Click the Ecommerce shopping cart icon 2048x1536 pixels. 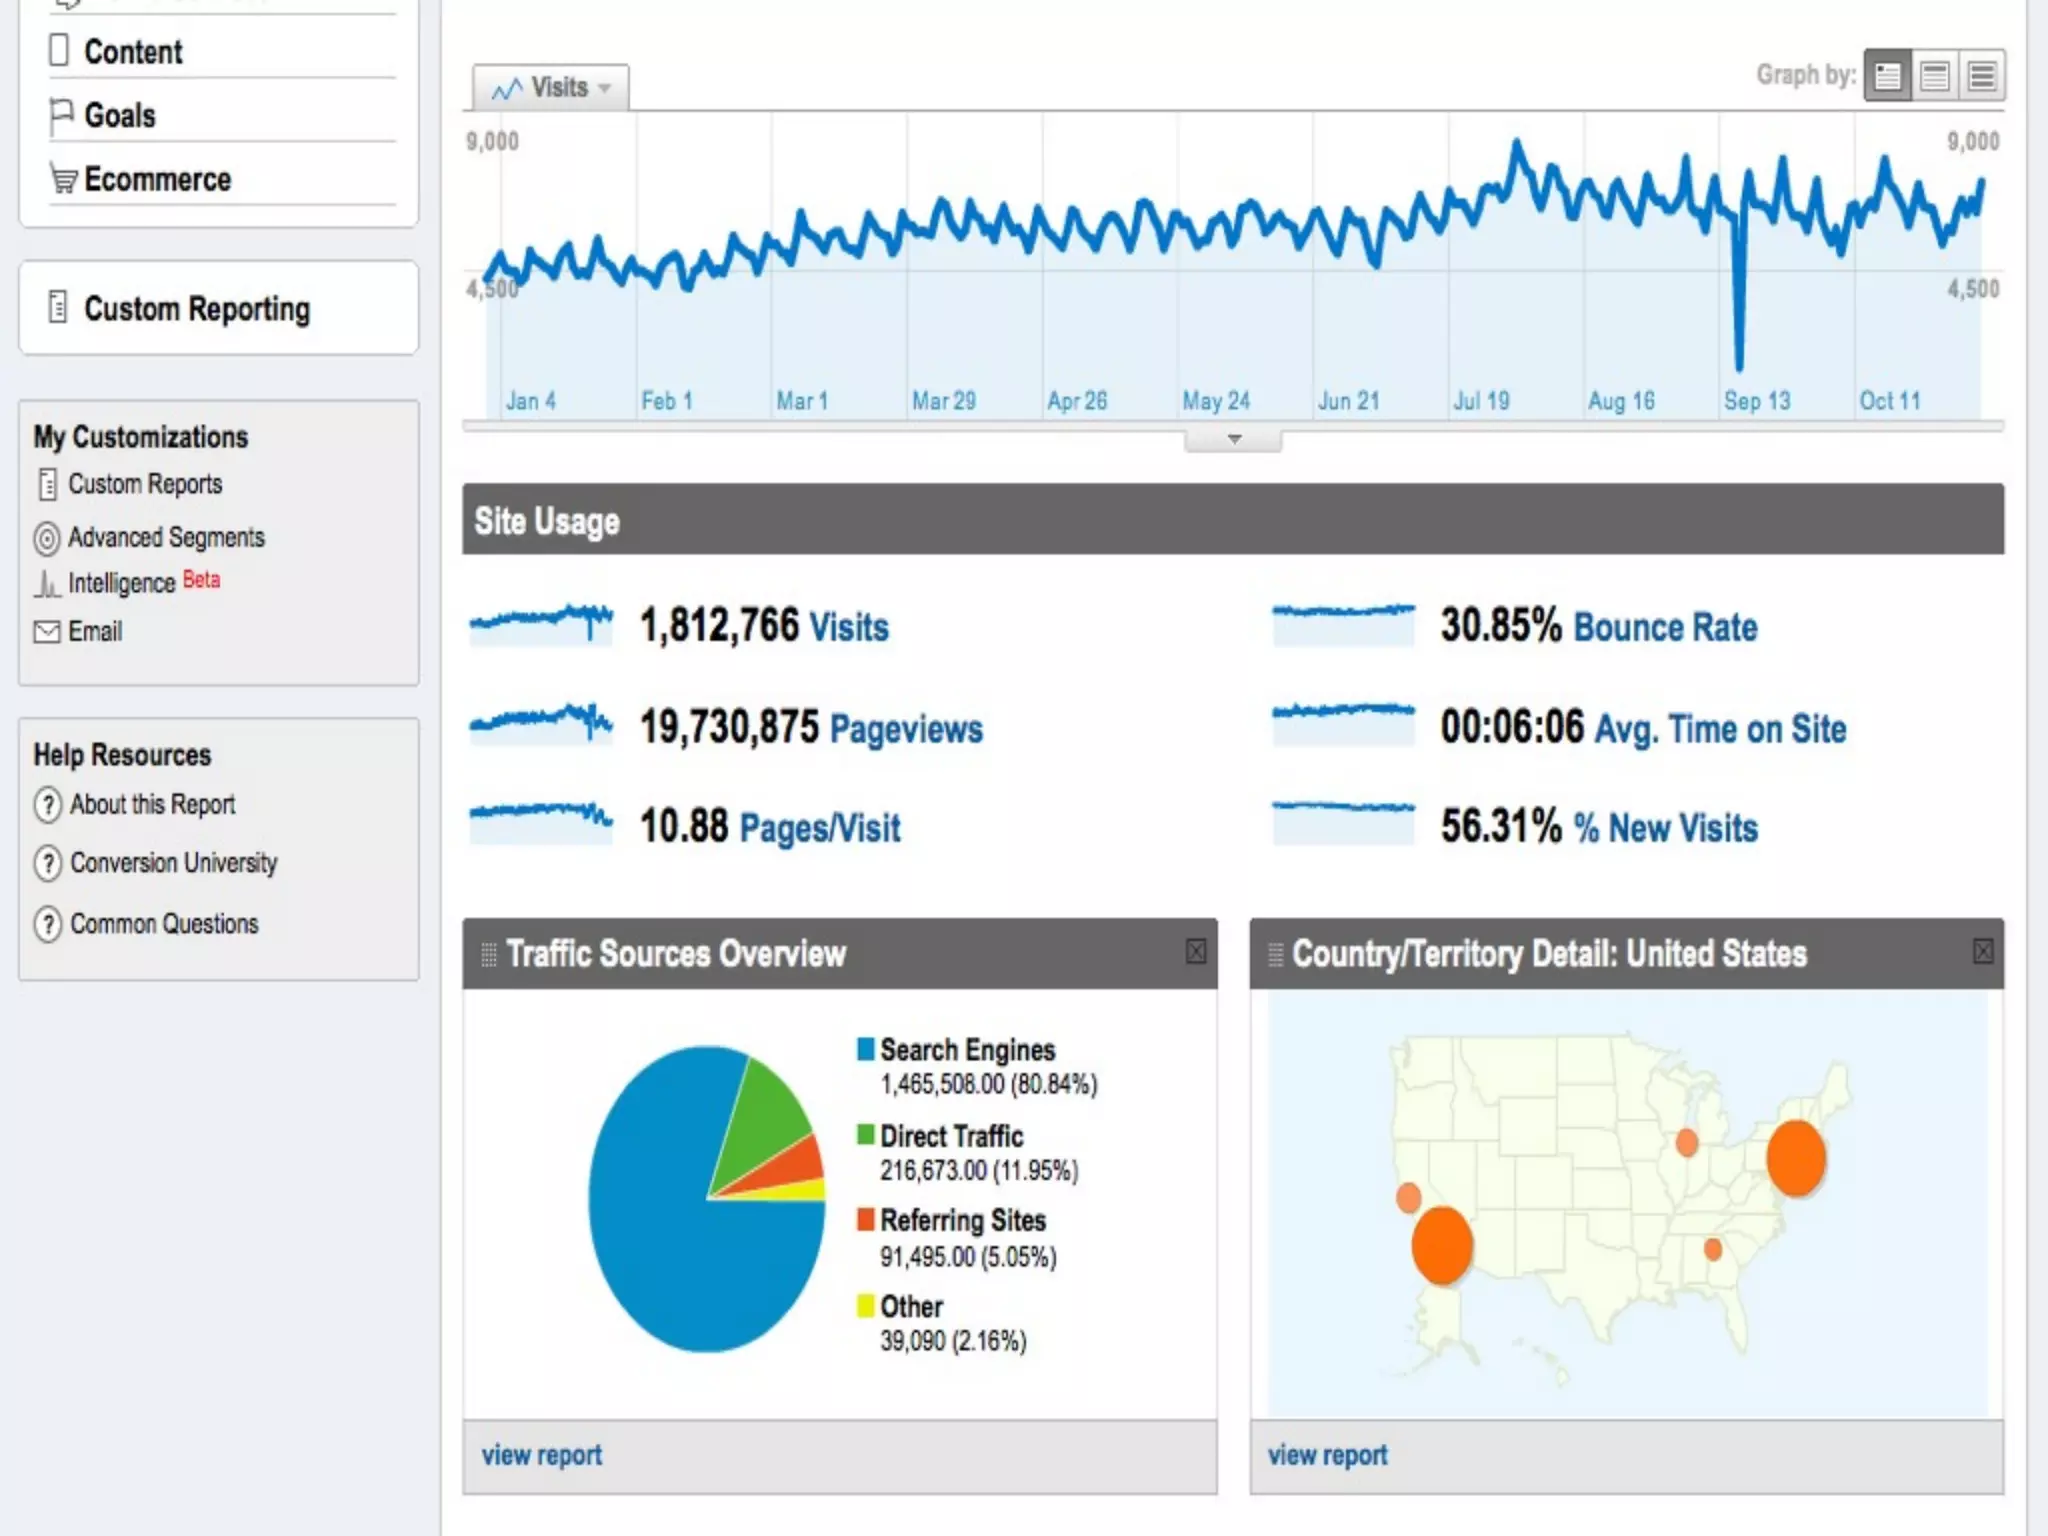click(63, 180)
